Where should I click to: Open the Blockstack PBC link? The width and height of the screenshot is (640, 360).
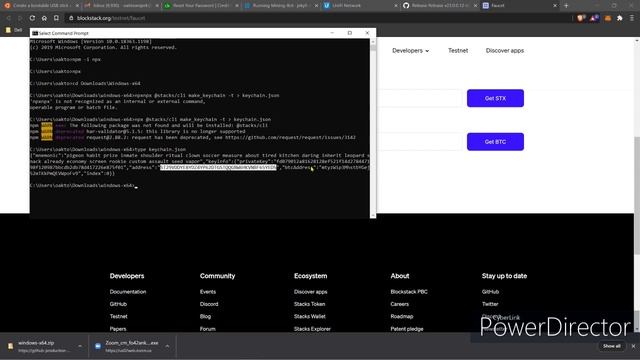click(x=409, y=292)
